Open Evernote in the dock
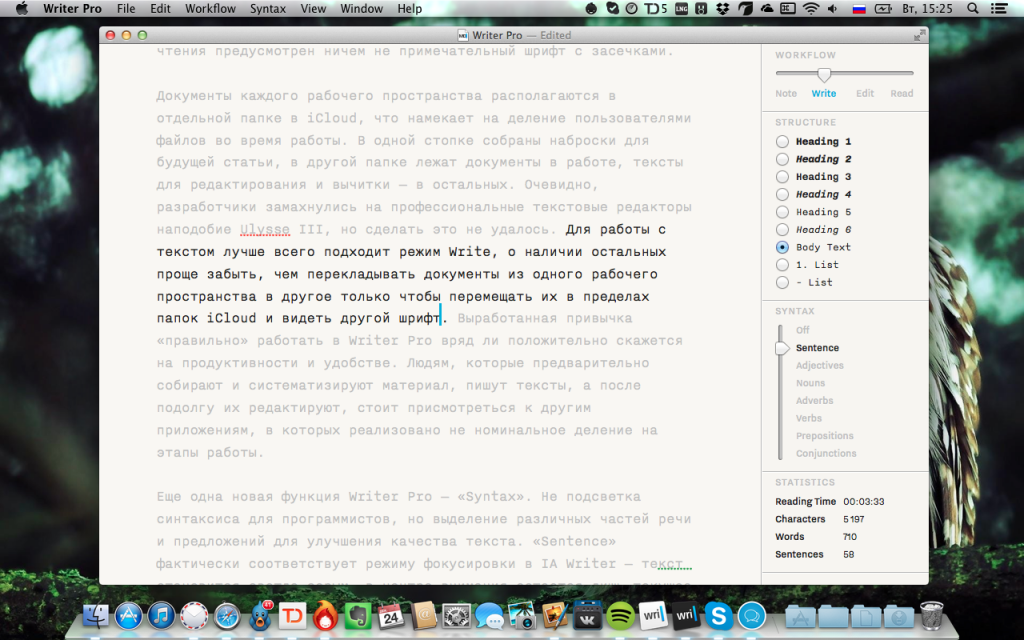The image size is (1024, 640). tap(358, 615)
